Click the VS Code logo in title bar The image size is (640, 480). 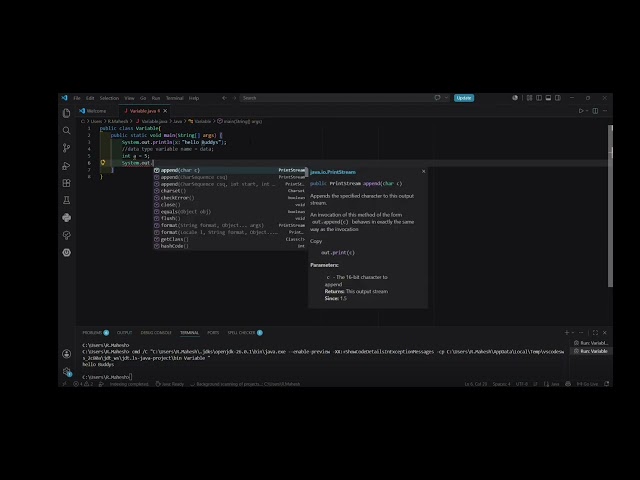click(64, 98)
